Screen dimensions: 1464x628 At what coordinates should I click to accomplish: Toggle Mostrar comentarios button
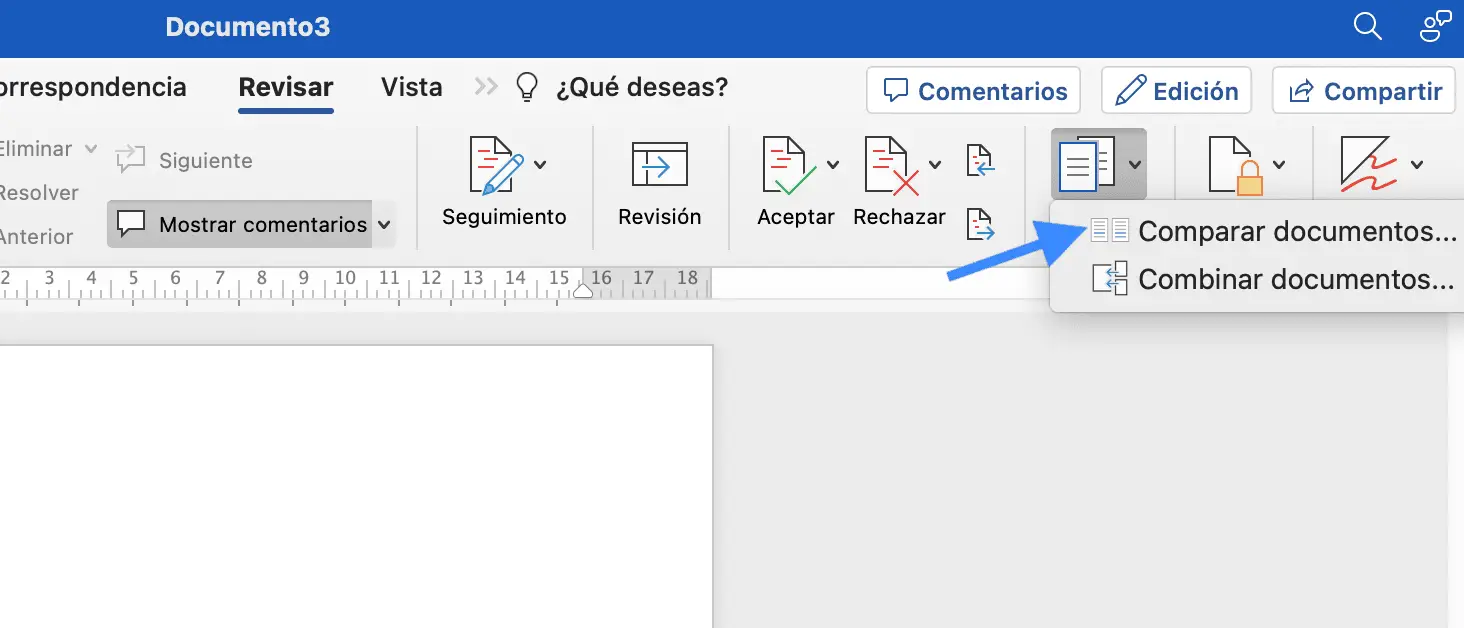tap(241, 225)
